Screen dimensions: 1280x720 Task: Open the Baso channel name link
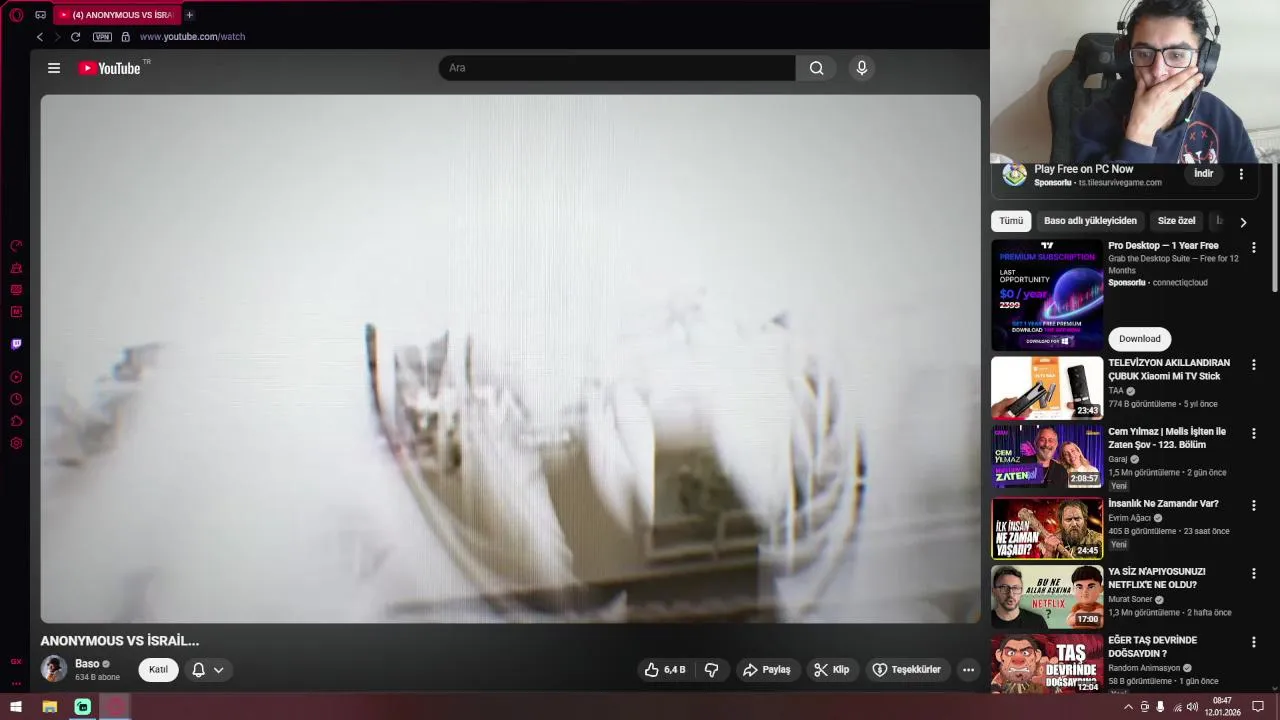click(87, 664)
